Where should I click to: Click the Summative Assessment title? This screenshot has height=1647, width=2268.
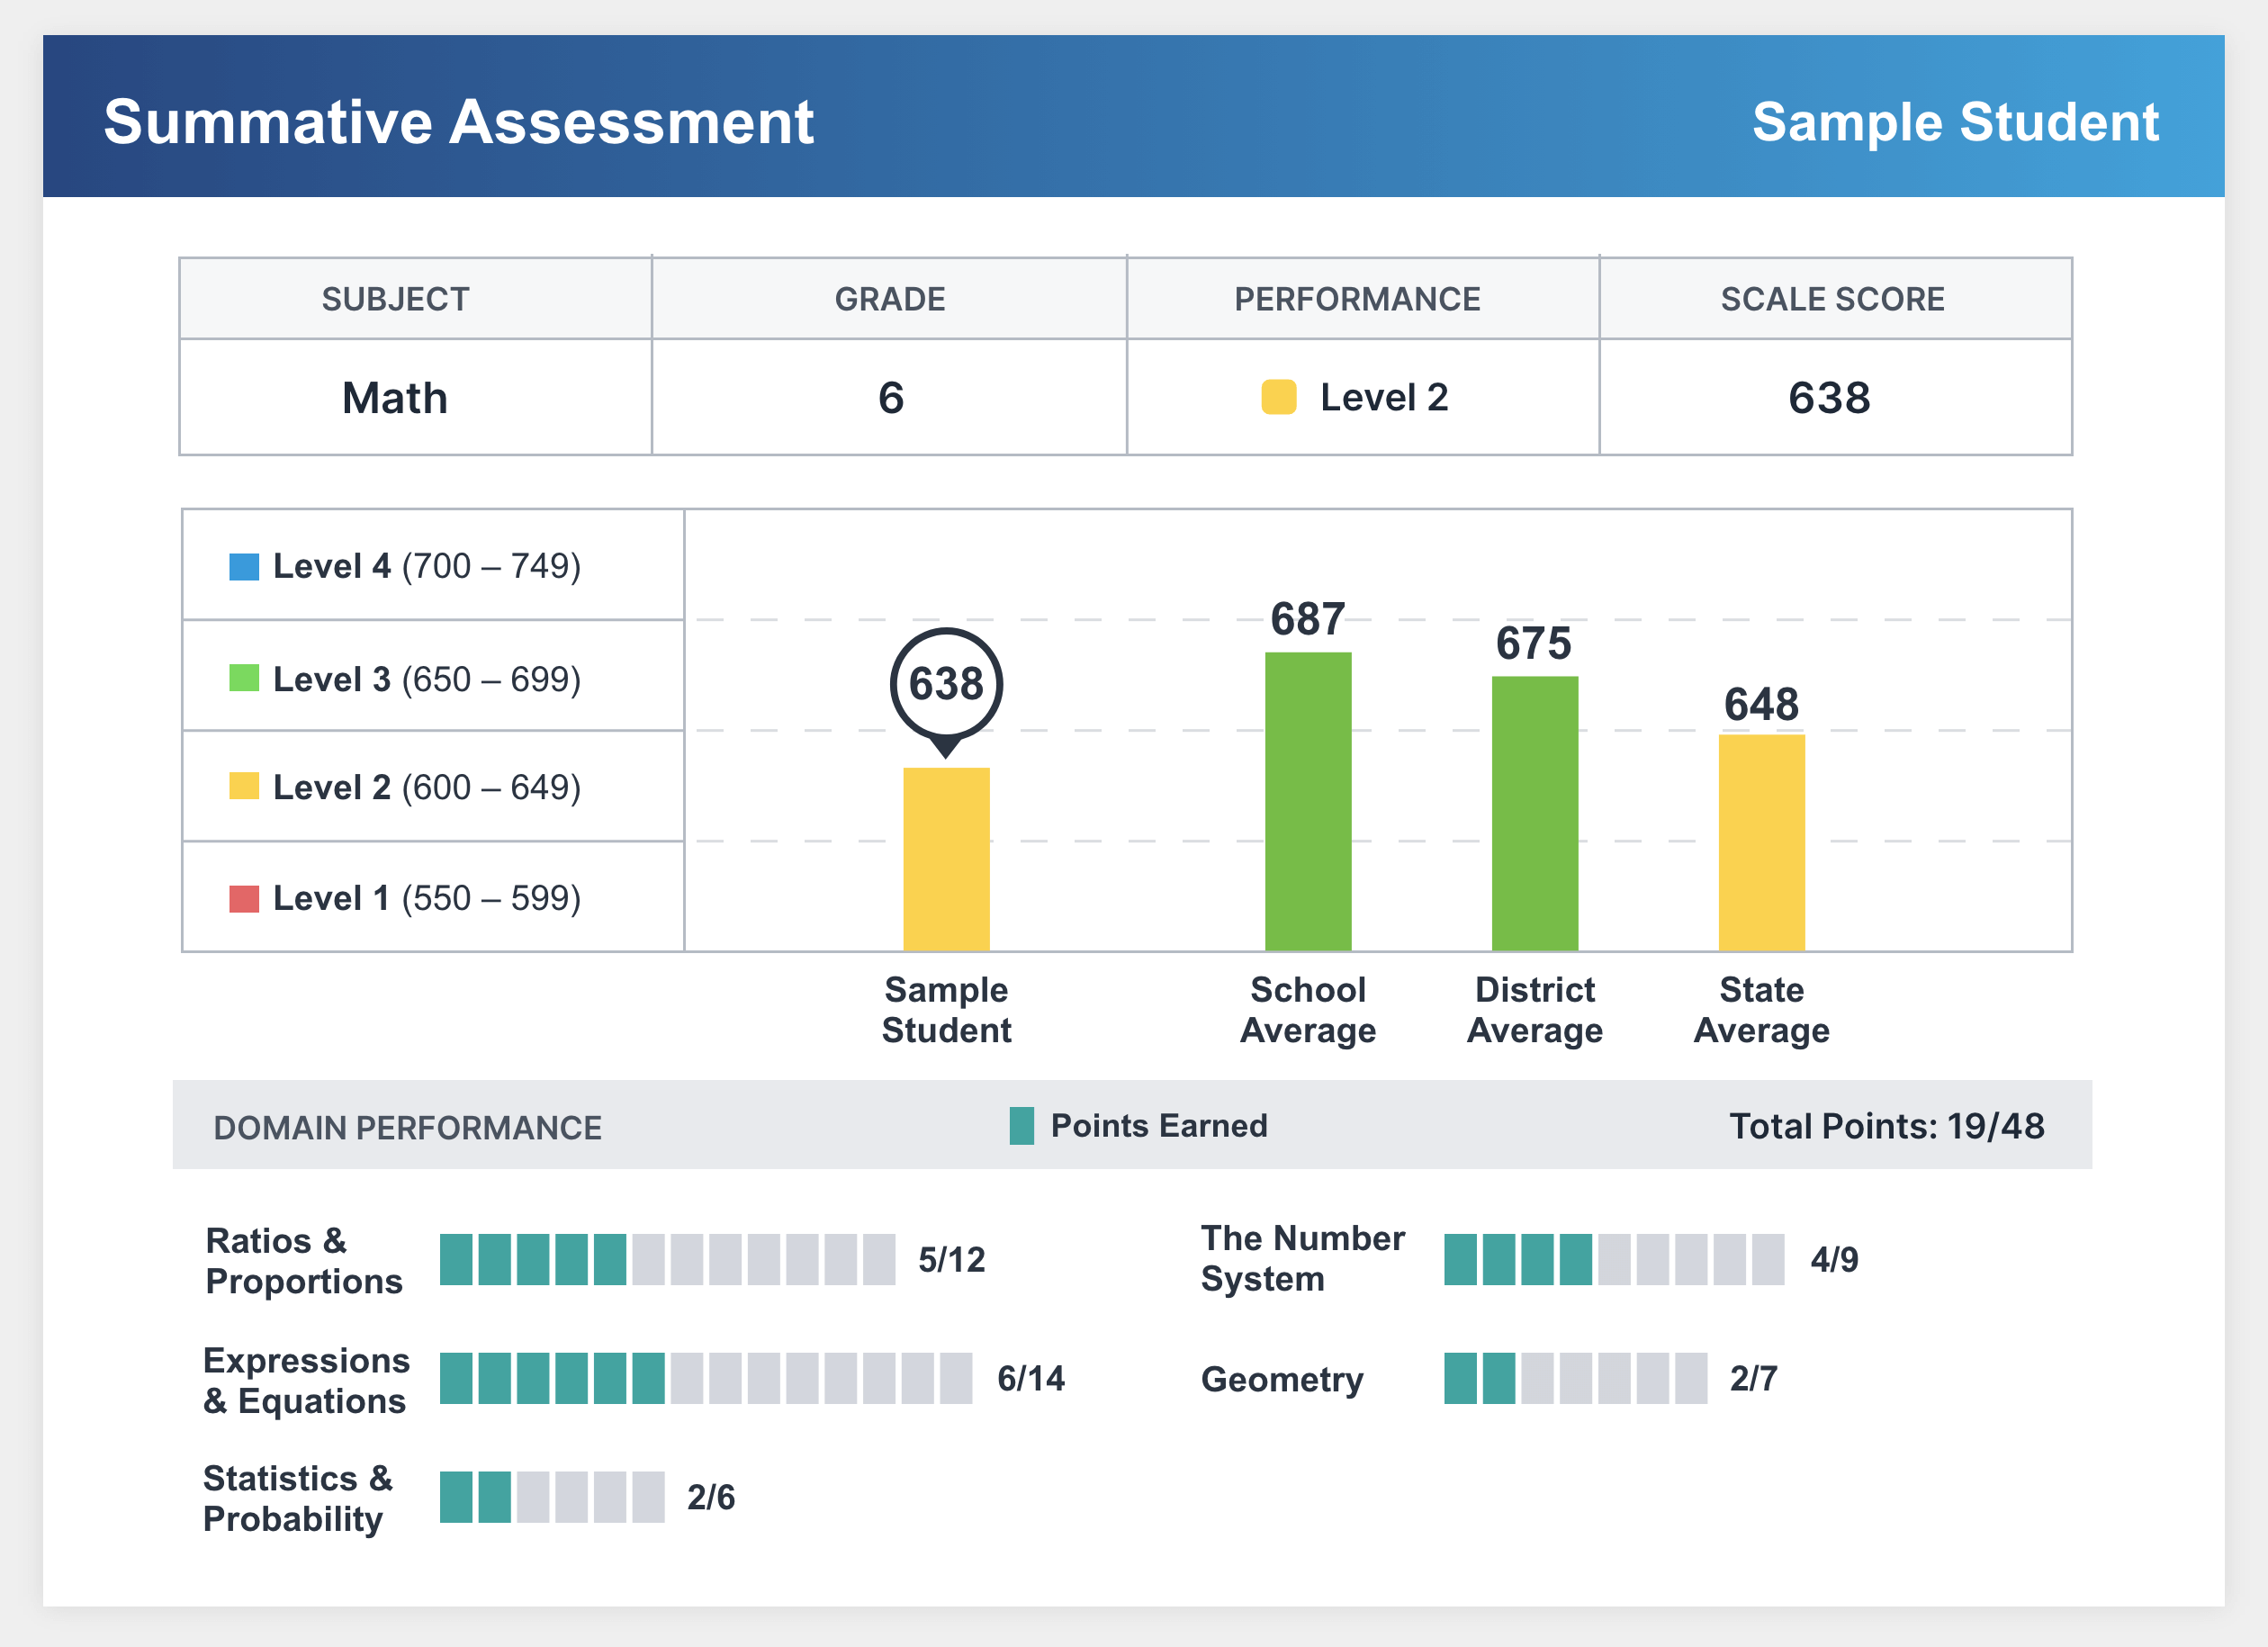[458, 122]
